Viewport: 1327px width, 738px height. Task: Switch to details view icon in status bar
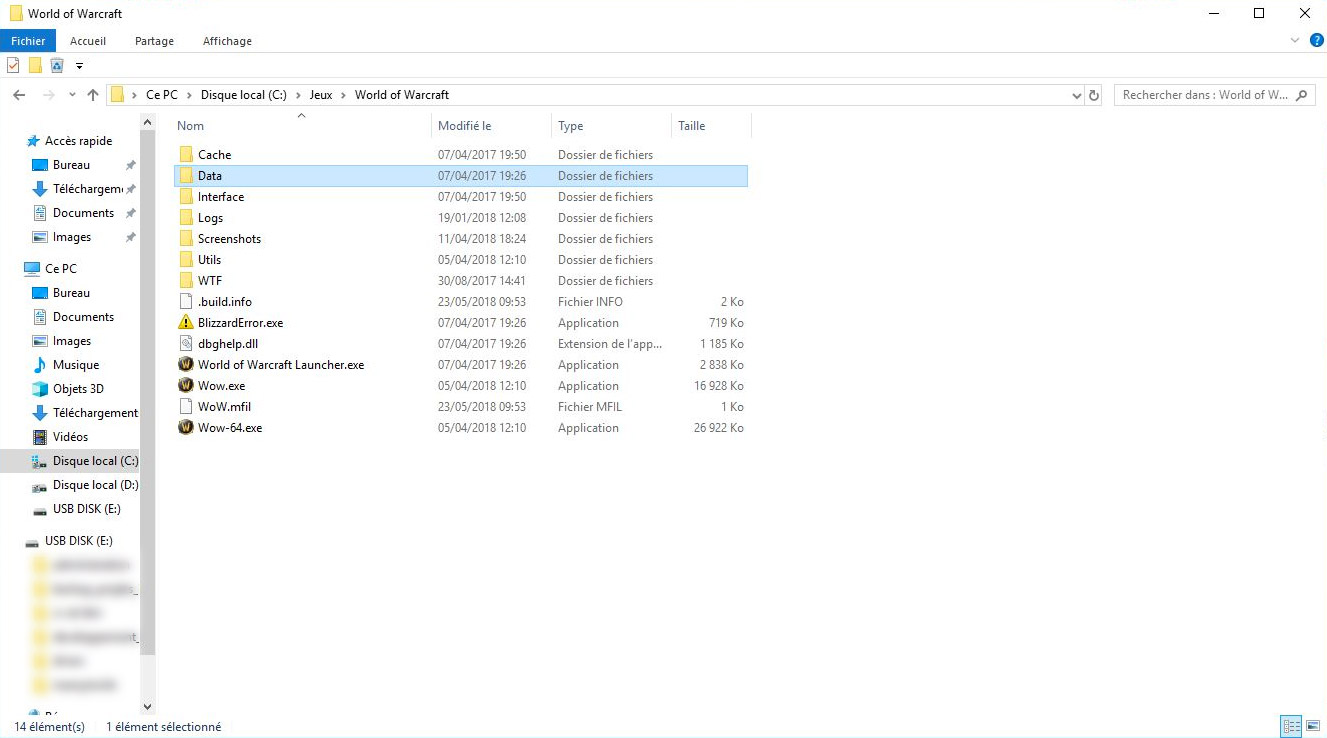click(x=1291, y=726)
